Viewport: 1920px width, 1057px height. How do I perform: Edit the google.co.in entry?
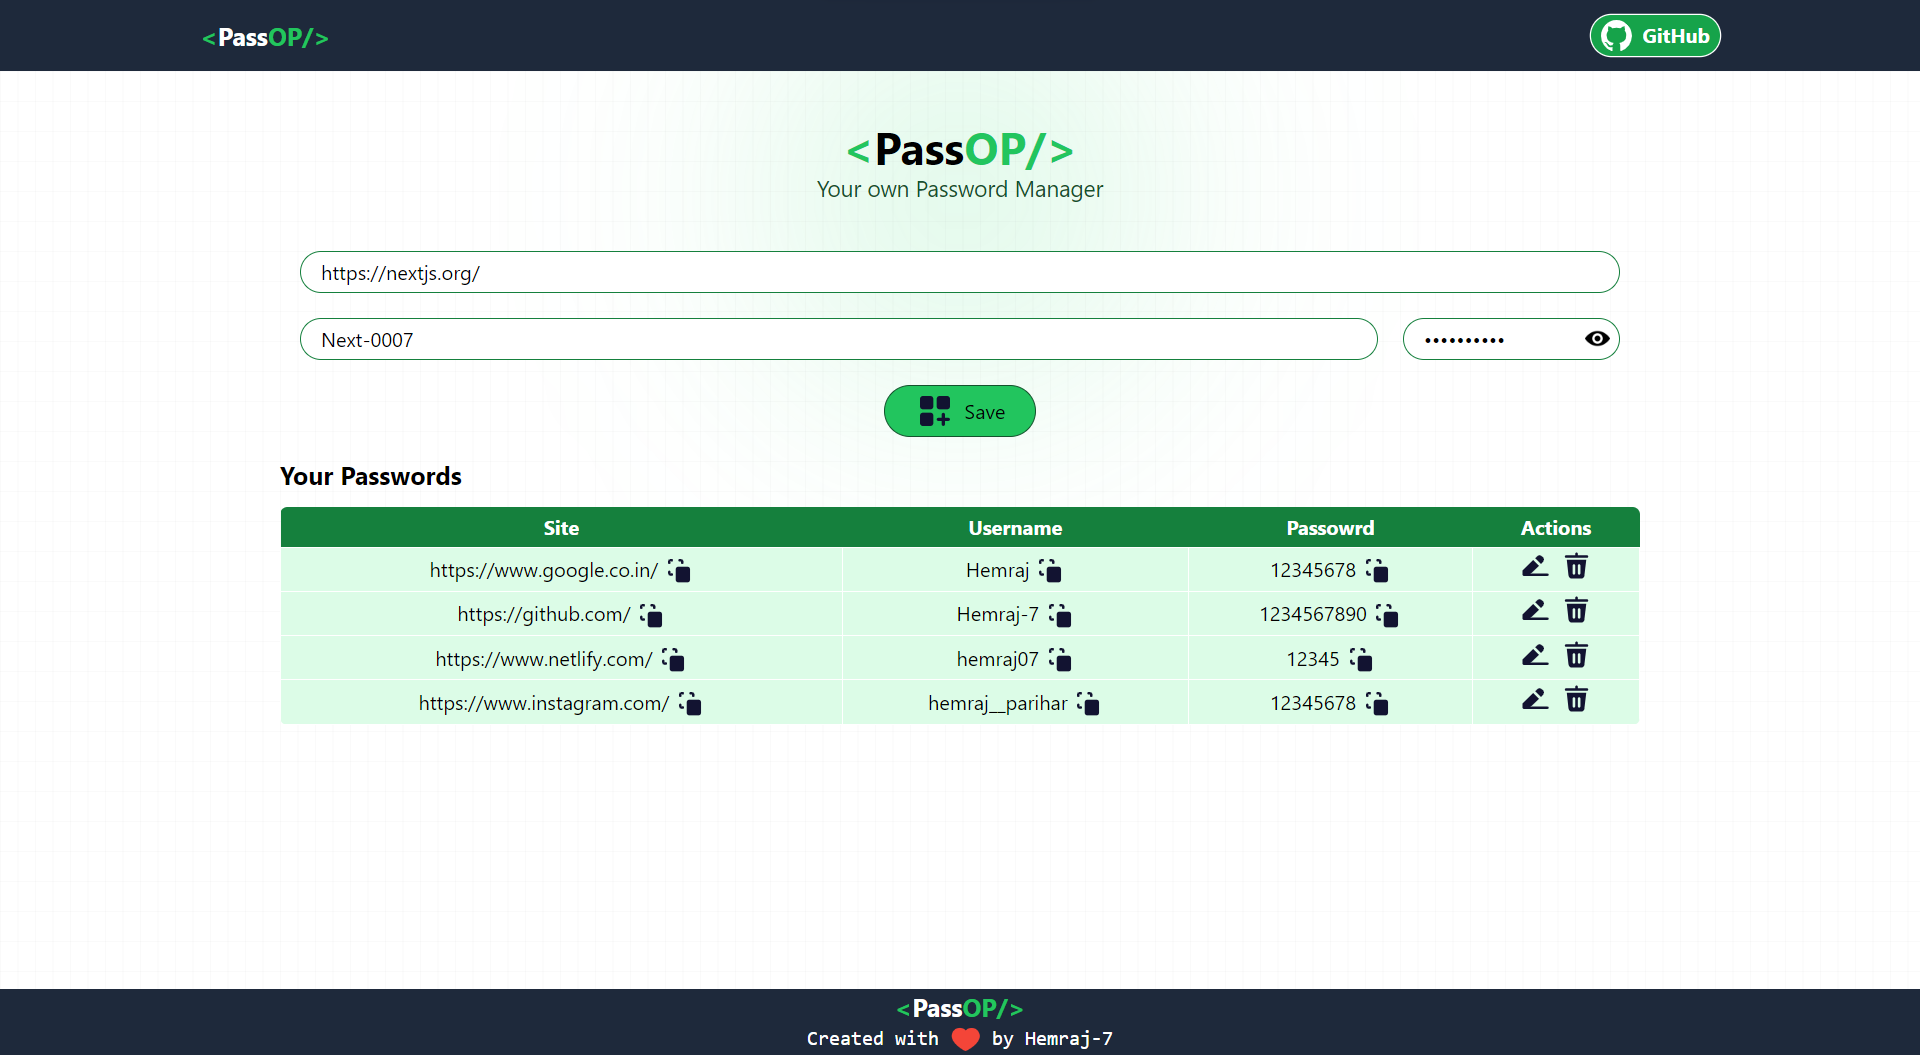[1535, 567]
